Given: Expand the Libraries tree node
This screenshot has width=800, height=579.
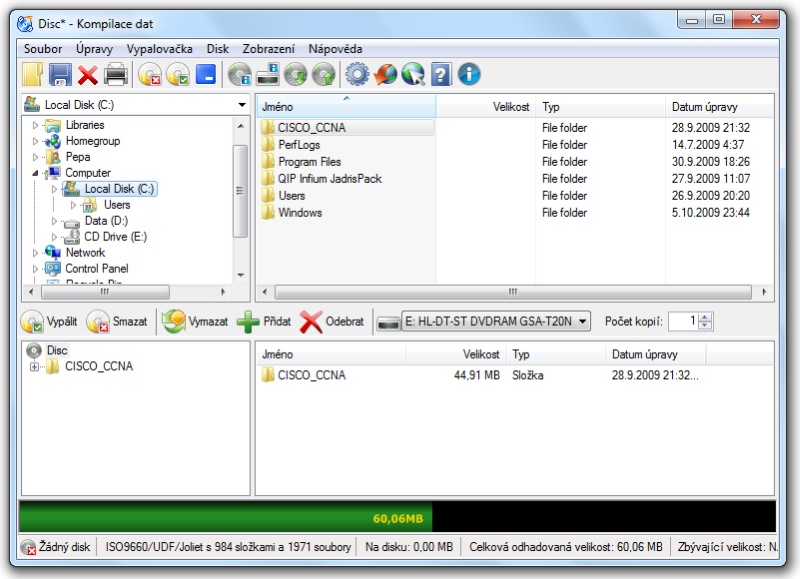Looking at the screenshot, I should pos(35,125).
